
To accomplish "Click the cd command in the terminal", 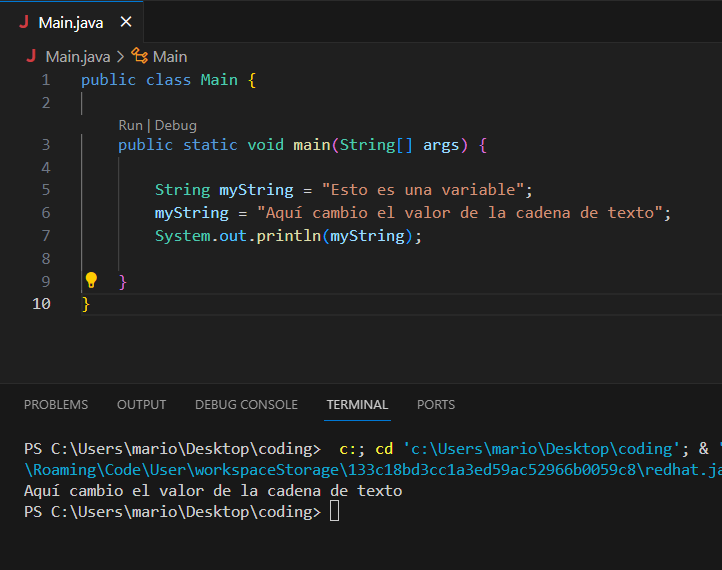I will 384,448.
